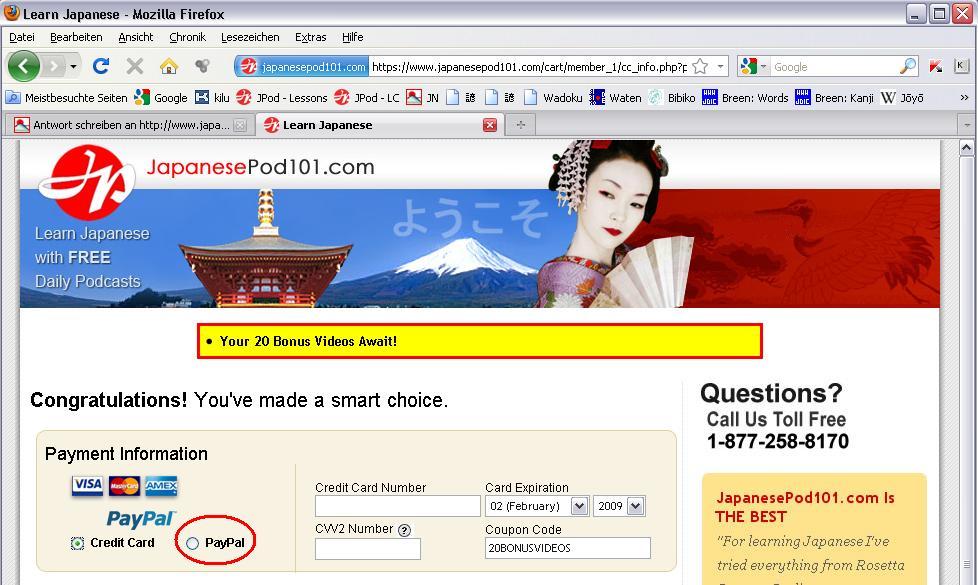The image size is (978, 585).
Task: Open the new tab plus button
Action: (x=520, y=125)
